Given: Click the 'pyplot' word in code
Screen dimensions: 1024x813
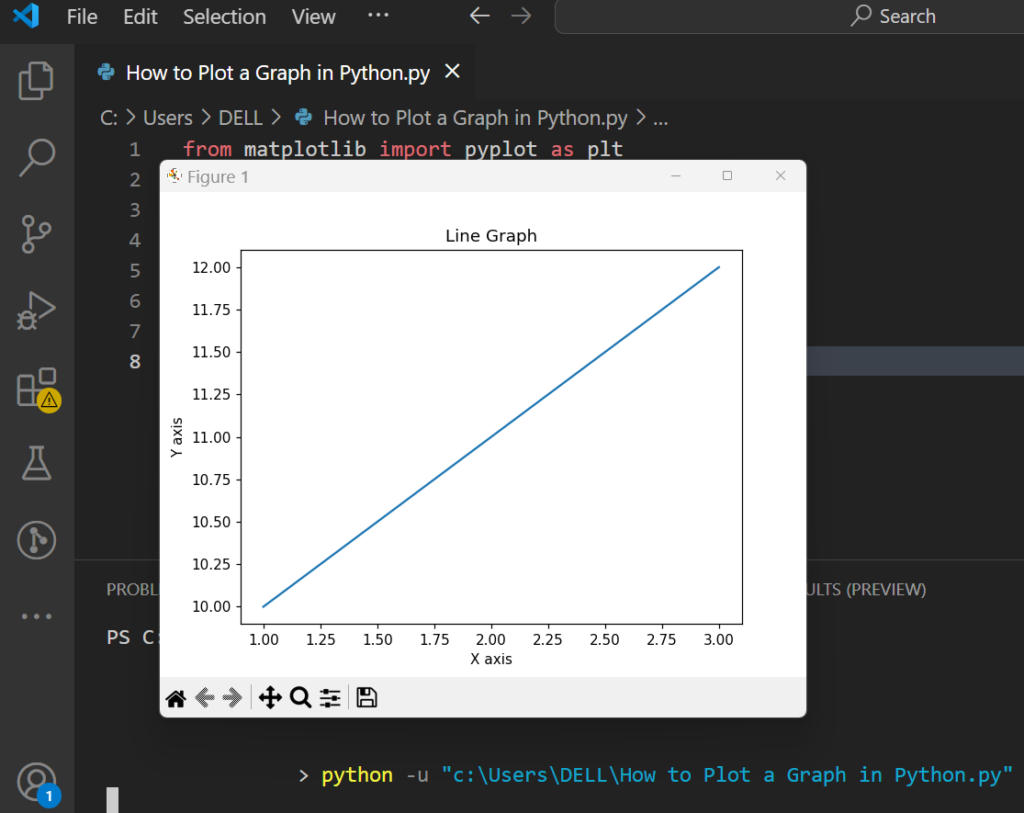Looking at the screenshot, I should coord(501,149).
